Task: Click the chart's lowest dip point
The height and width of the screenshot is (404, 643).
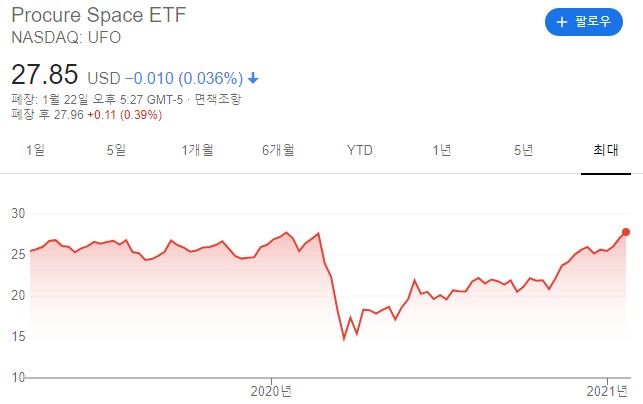Action: (x=344, y=338)
